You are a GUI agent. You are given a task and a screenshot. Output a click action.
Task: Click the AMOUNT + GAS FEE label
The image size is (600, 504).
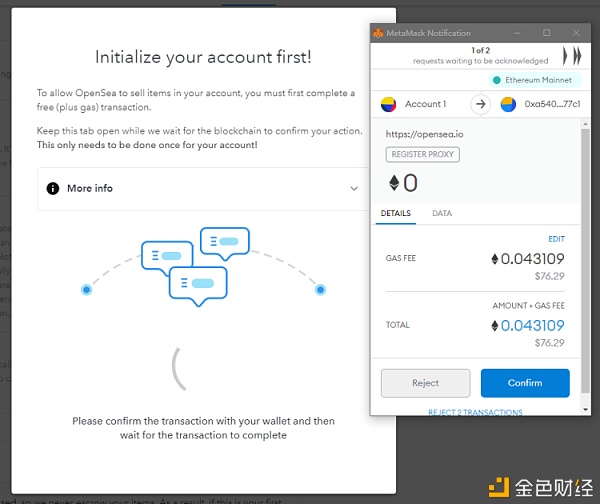pos(528,306)
